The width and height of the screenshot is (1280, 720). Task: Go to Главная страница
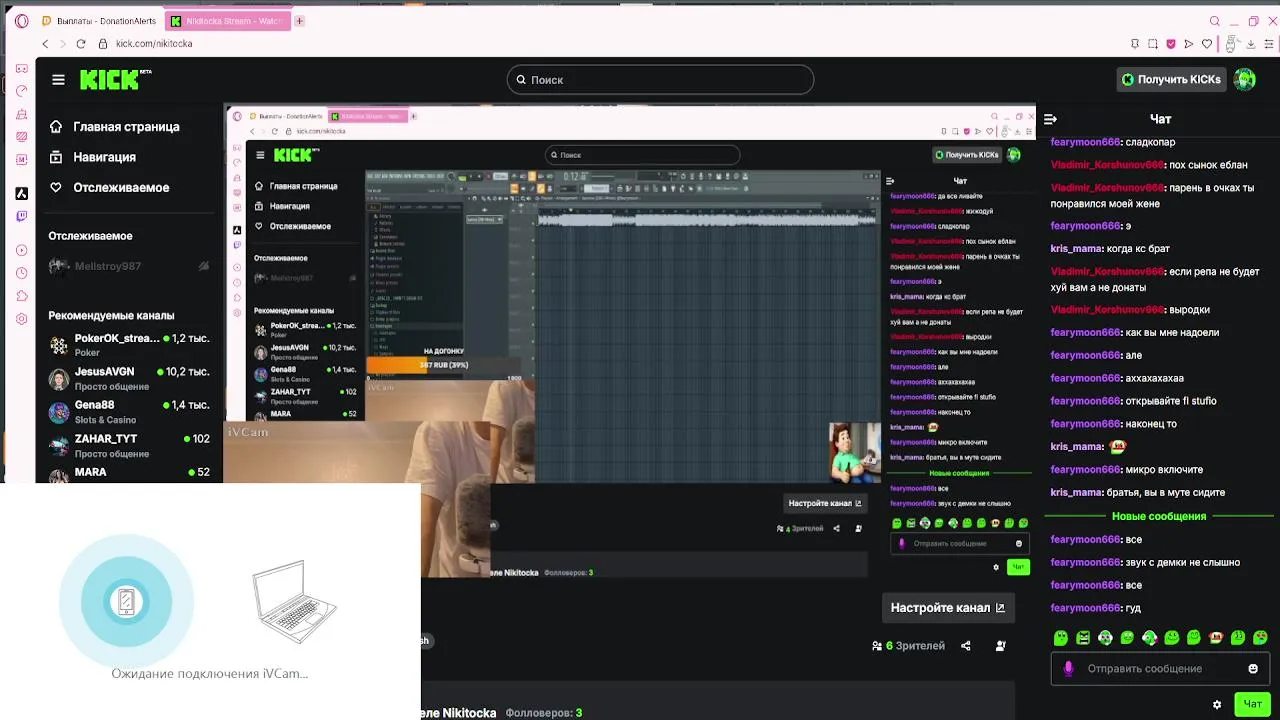(115, 127)
